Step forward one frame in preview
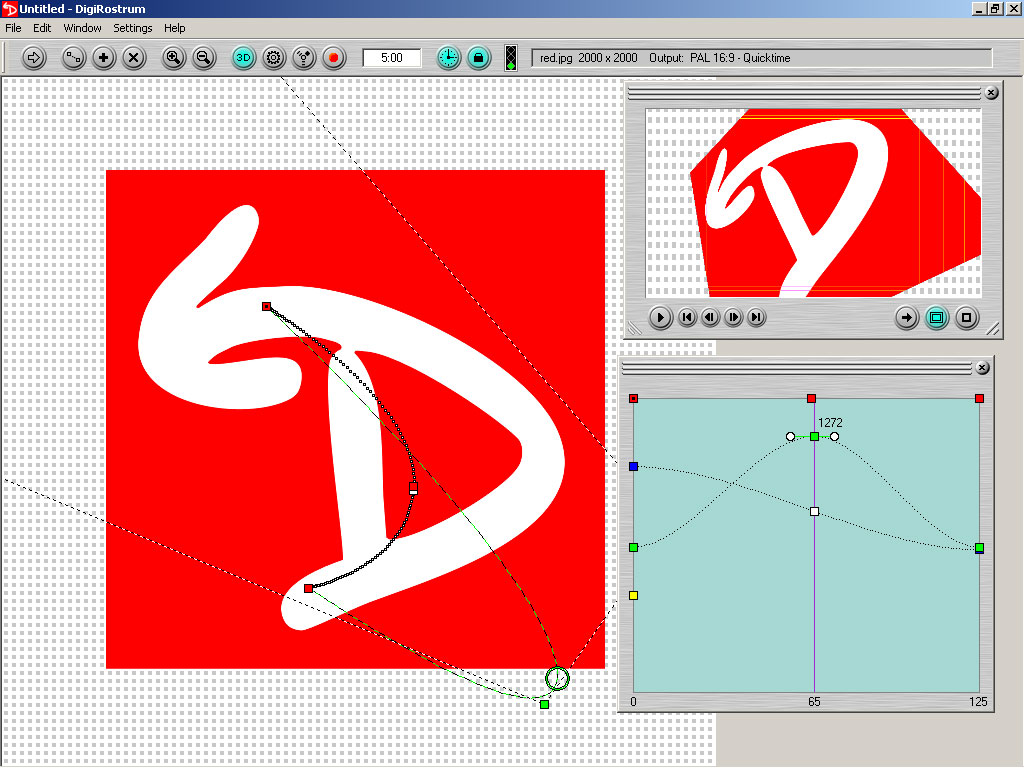 click(x=733, y=317)
